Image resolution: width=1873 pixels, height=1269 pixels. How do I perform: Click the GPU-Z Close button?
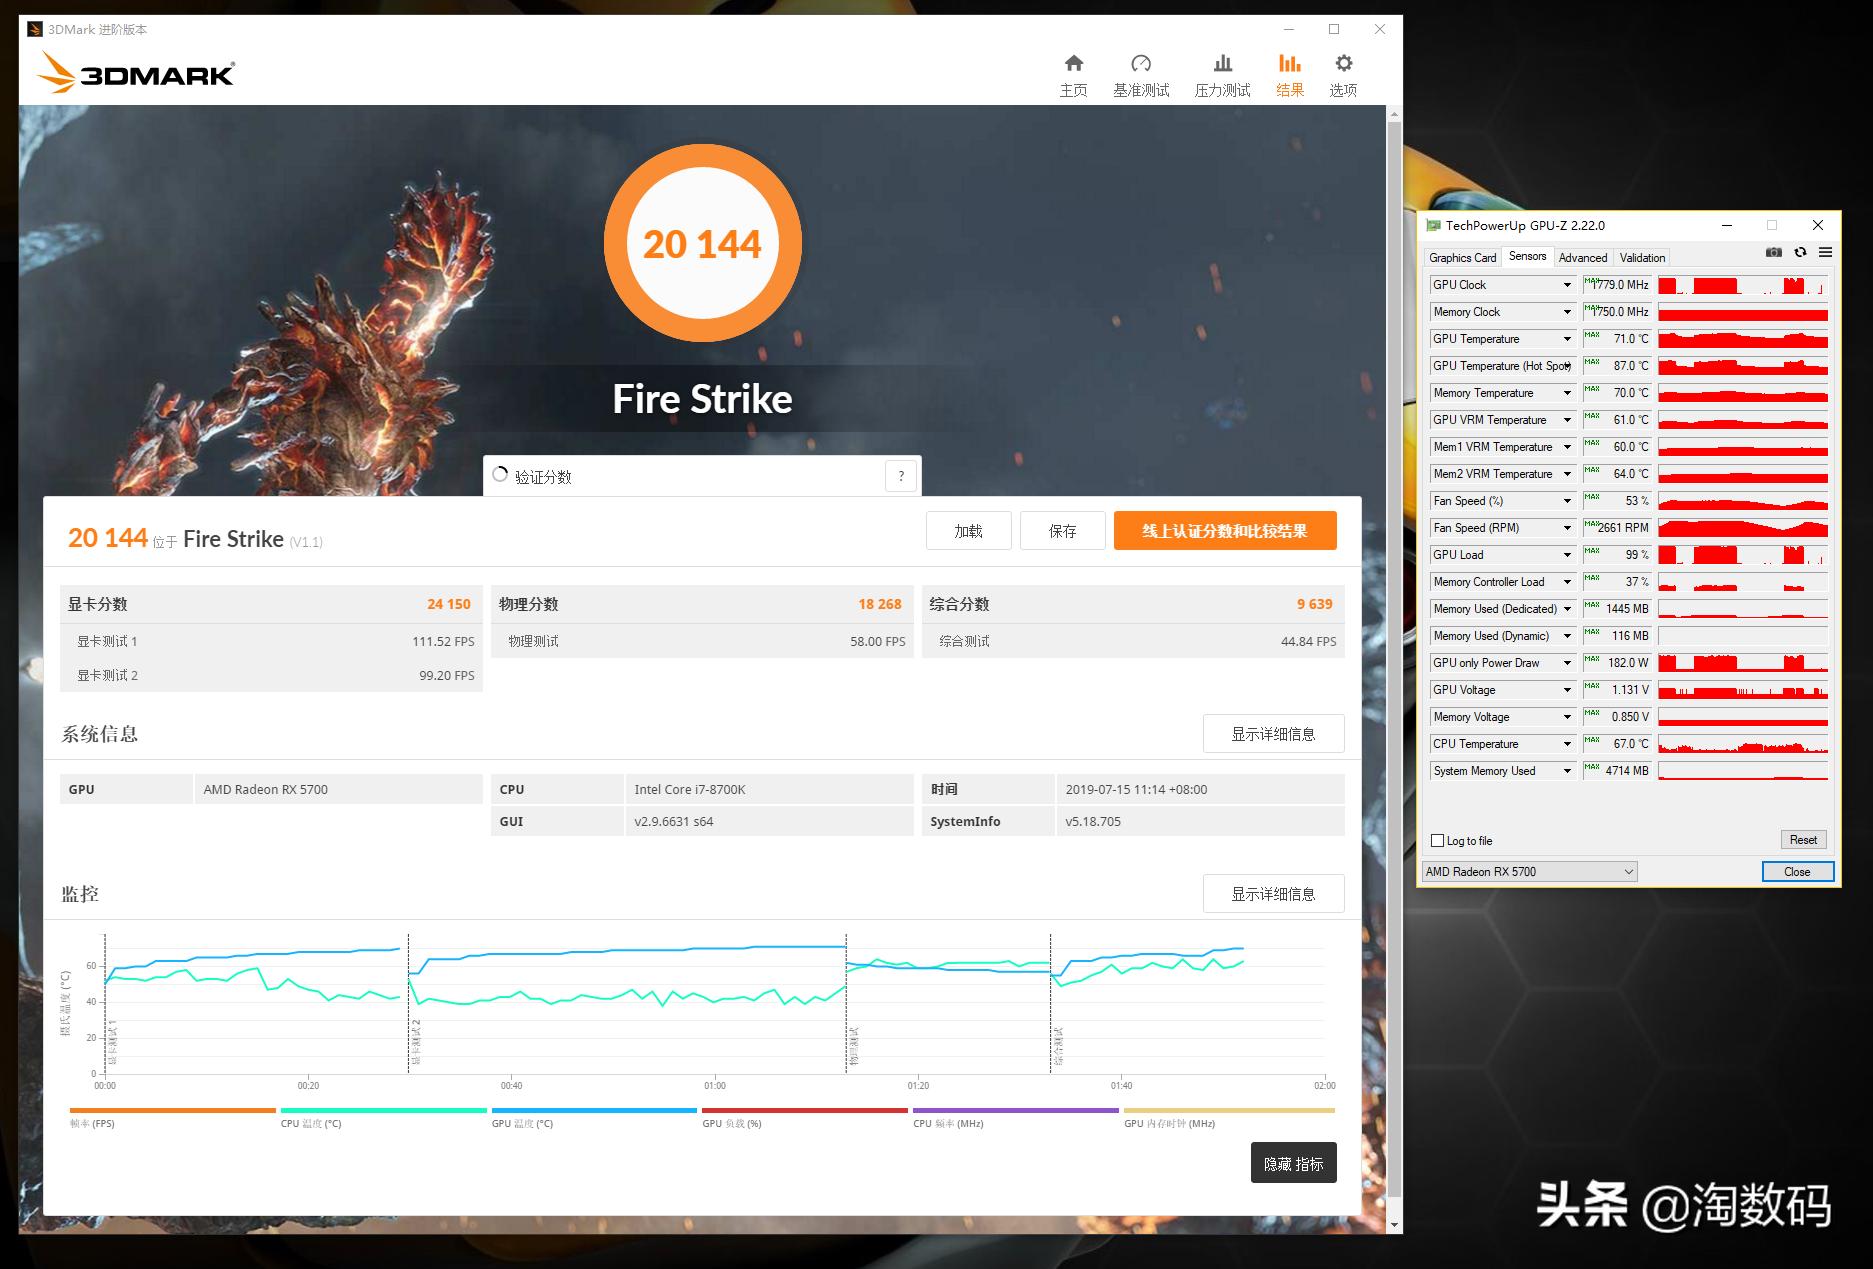point(1797,872)
